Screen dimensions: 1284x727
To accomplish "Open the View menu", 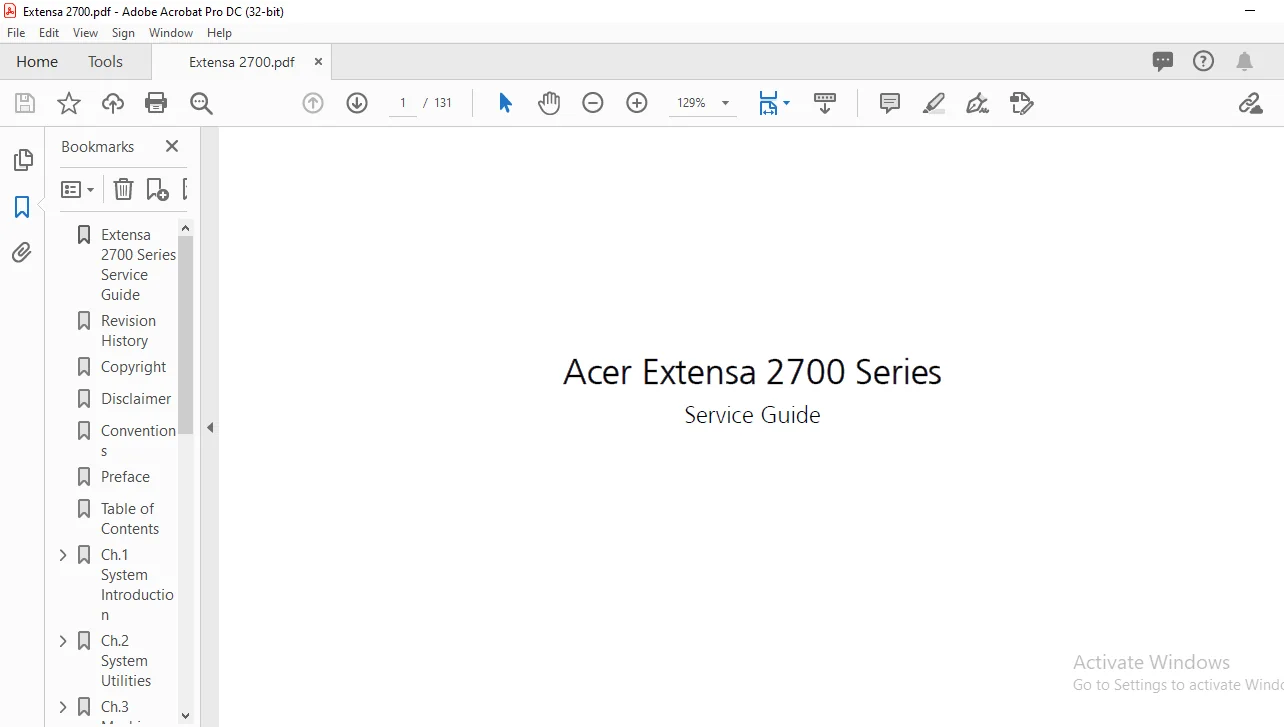I will tap(85, 33).
